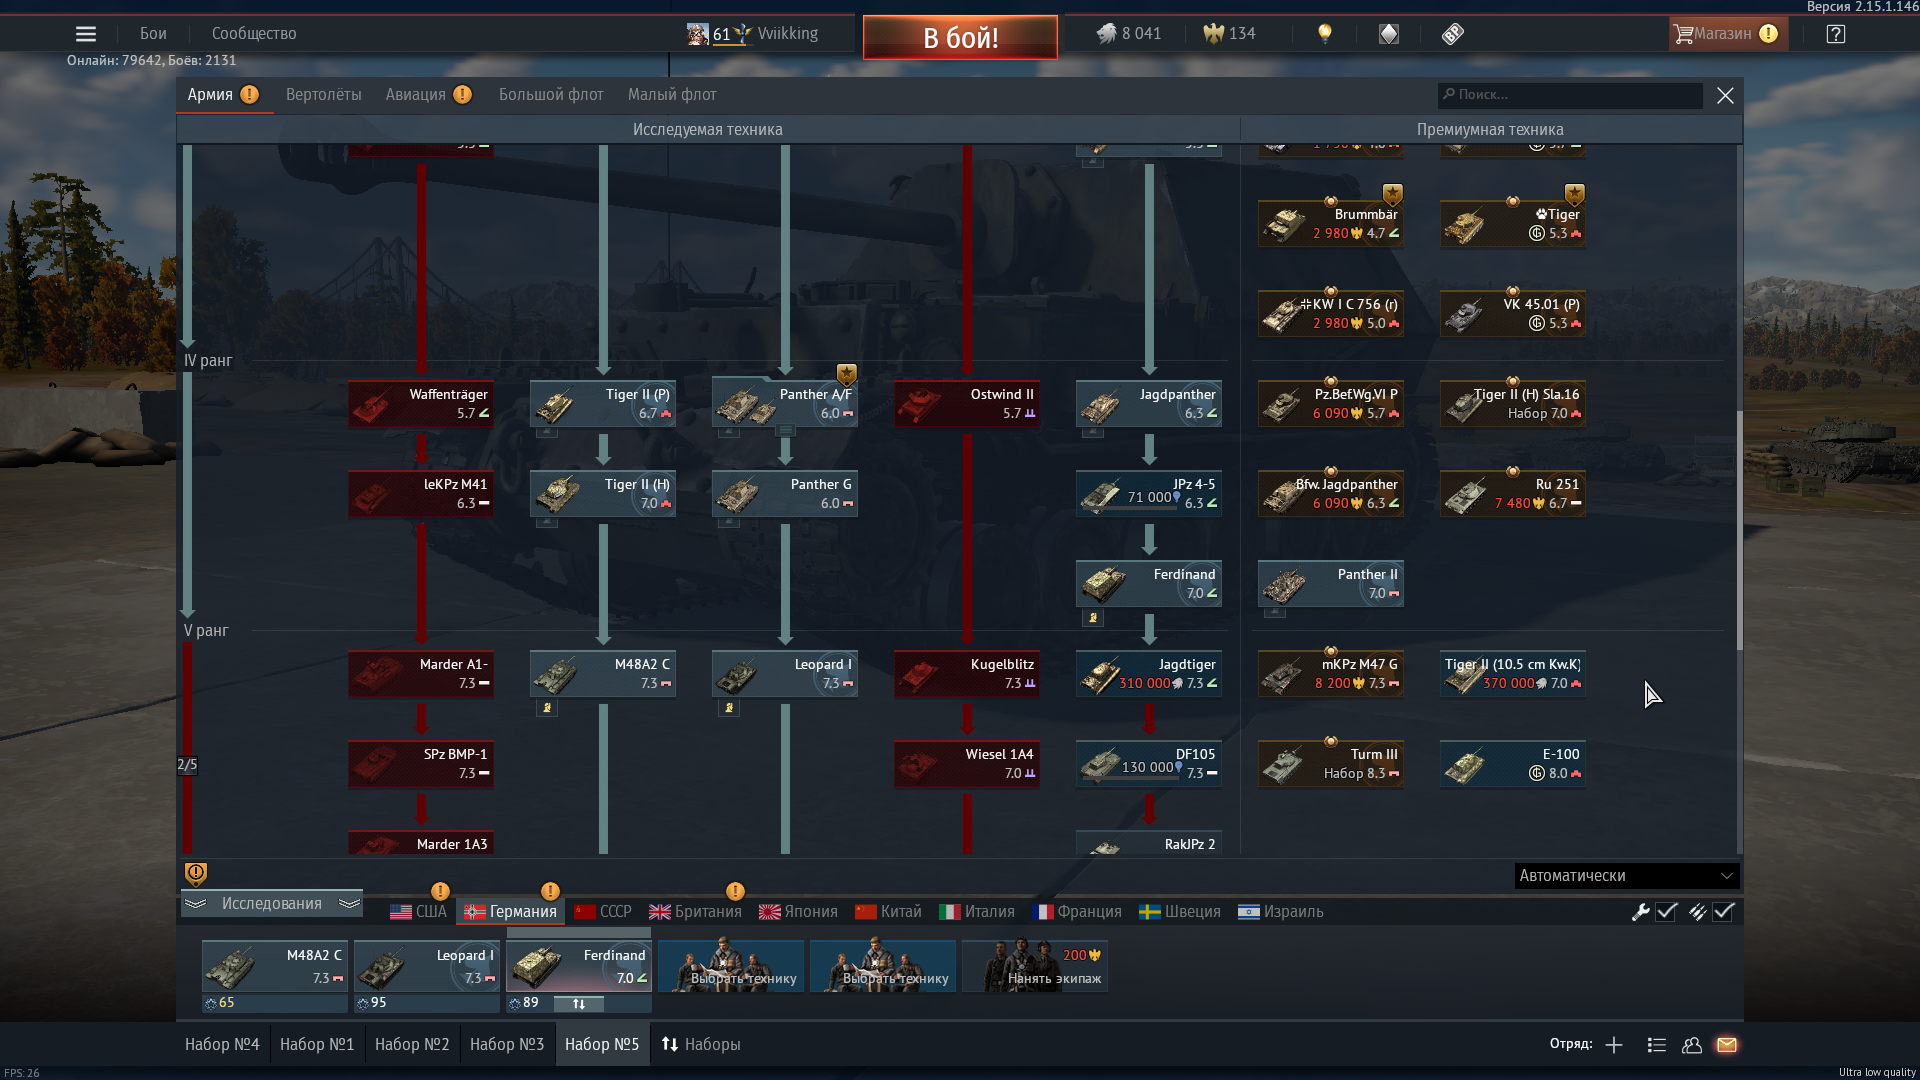Image resolution: width=1920 pixels, height=1080 pixels.
Task: Open the Сообщество menu
Action: (x=254, y=34)
